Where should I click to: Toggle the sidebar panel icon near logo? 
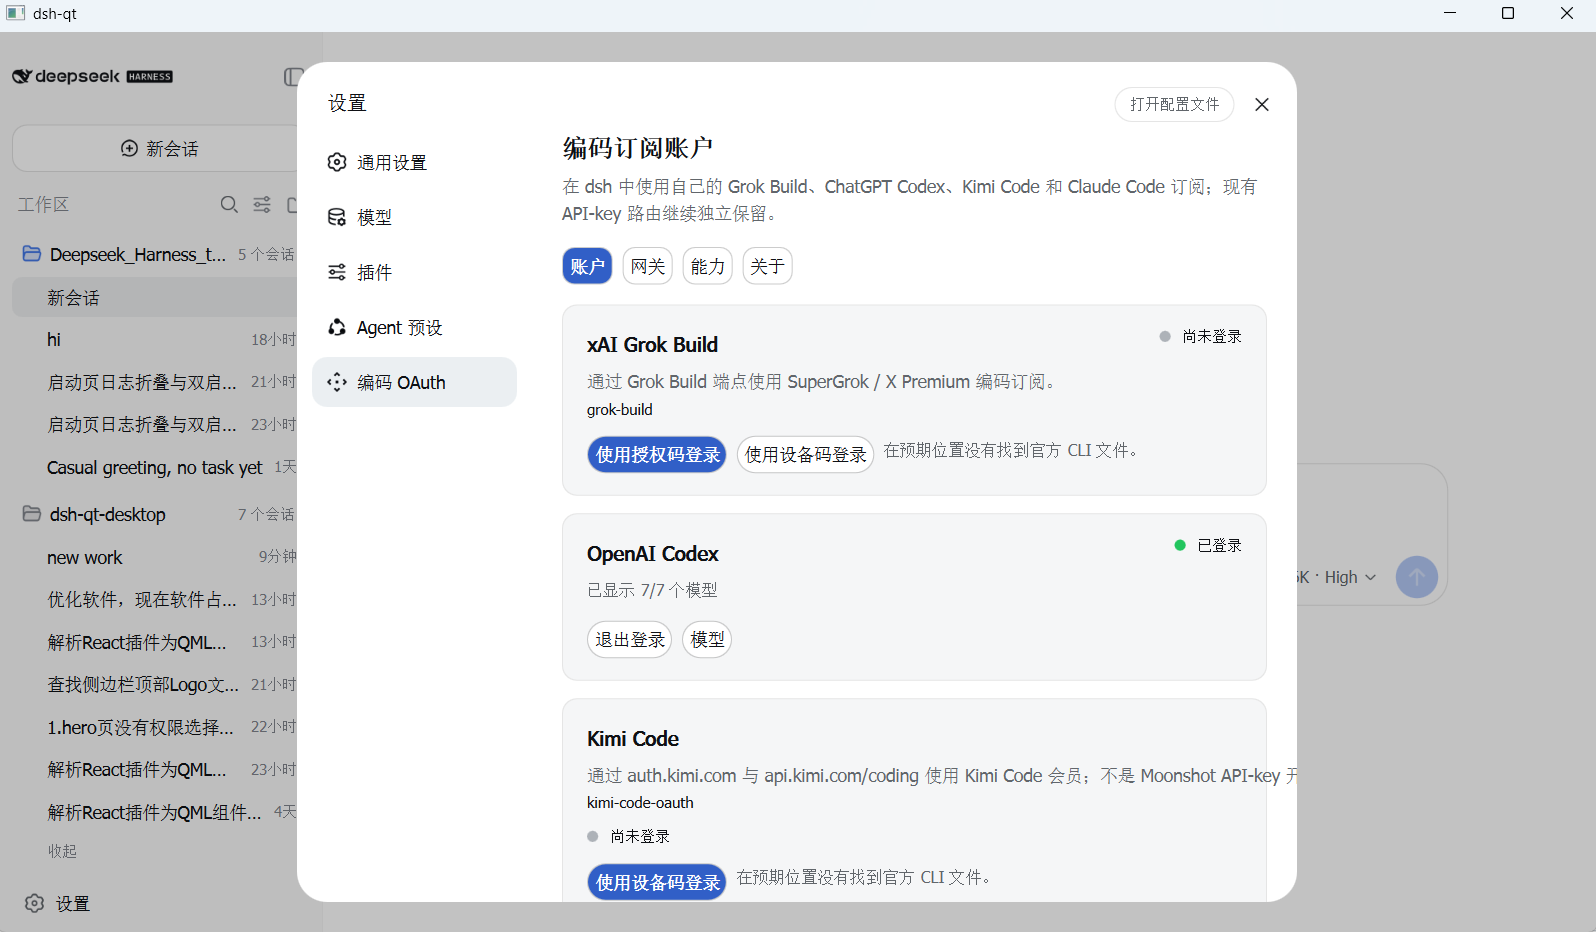[x=292, y=77]
